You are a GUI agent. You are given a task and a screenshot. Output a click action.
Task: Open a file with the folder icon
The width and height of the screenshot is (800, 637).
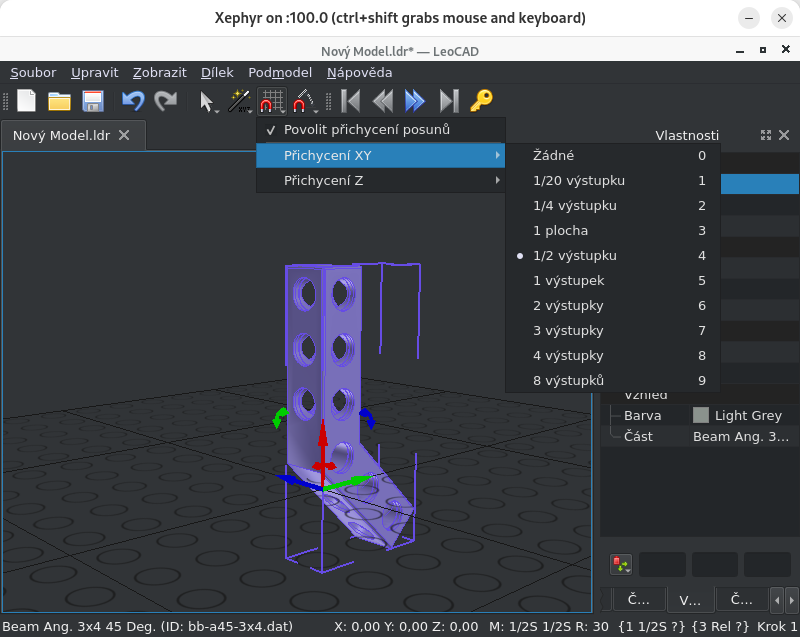(59, 101)
